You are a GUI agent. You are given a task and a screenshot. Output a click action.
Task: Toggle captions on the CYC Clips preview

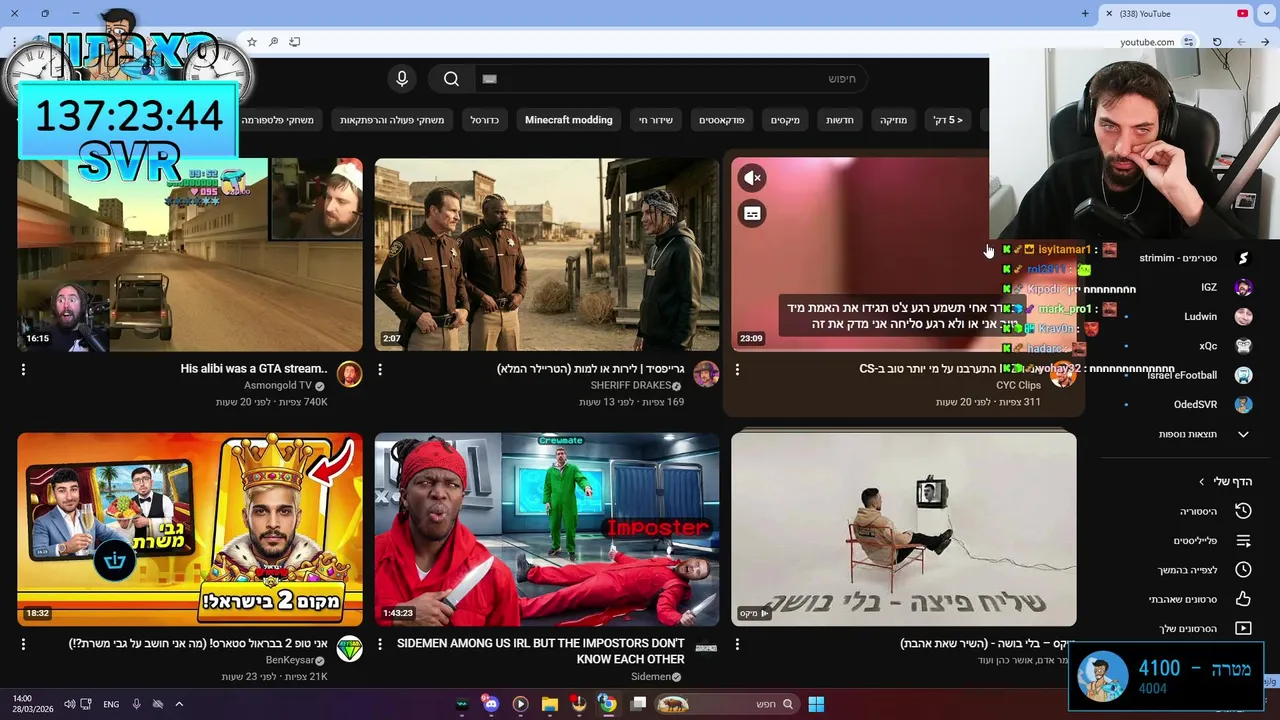tap(752, 213)
